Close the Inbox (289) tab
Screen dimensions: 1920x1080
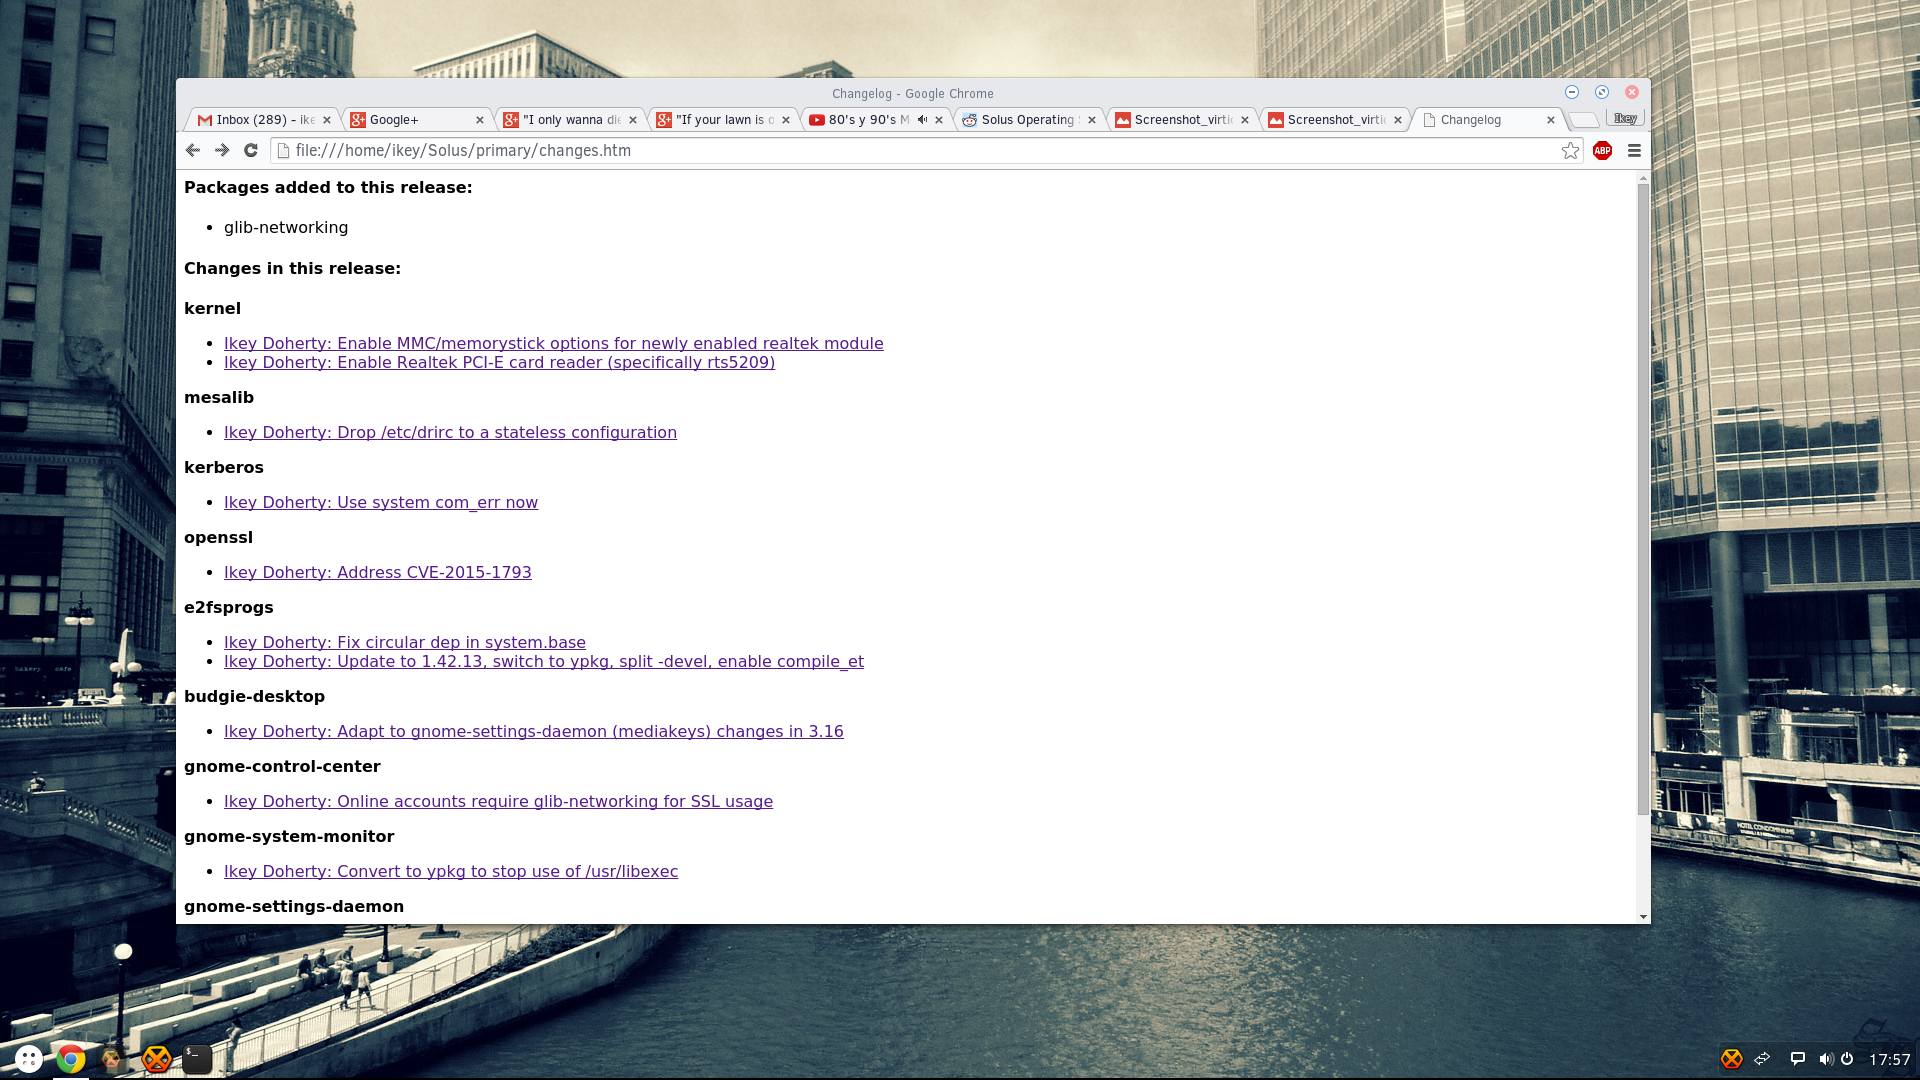click(327, 120)
